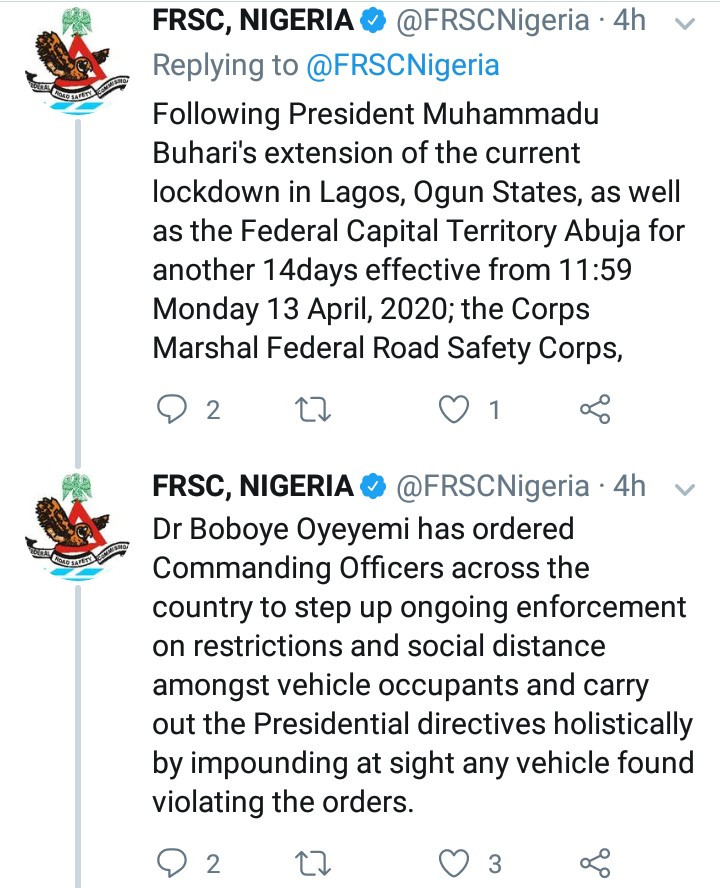Like the Dr Boboye Oyeyemi tweet

click(x=454, y=864)
